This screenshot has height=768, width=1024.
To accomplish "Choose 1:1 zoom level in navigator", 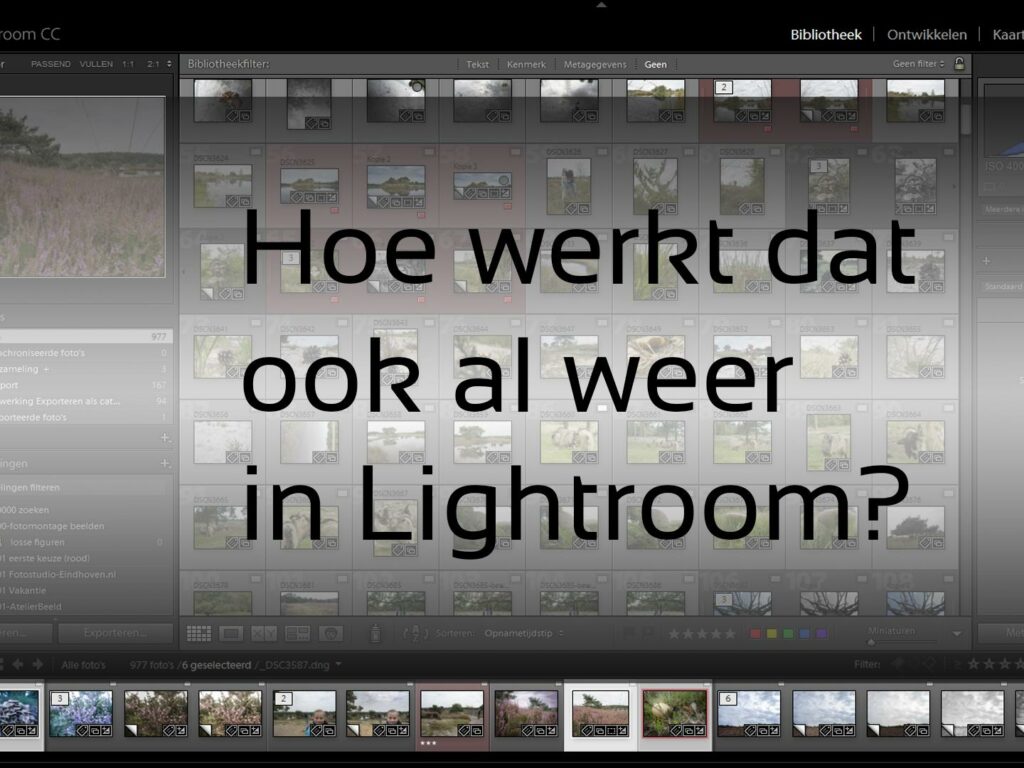I will click(x=128, y=64).
